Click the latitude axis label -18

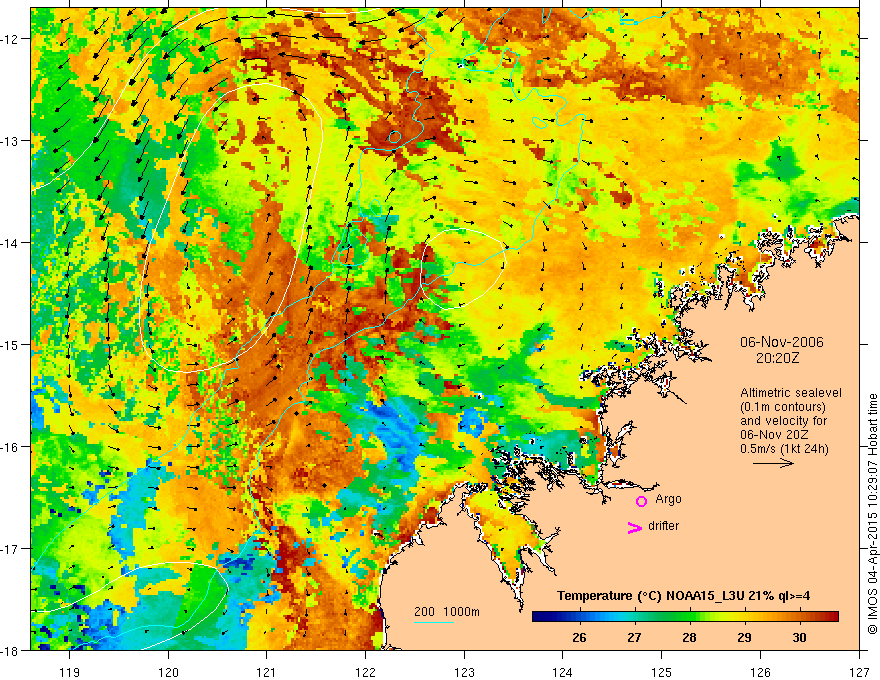coord(10,651)
